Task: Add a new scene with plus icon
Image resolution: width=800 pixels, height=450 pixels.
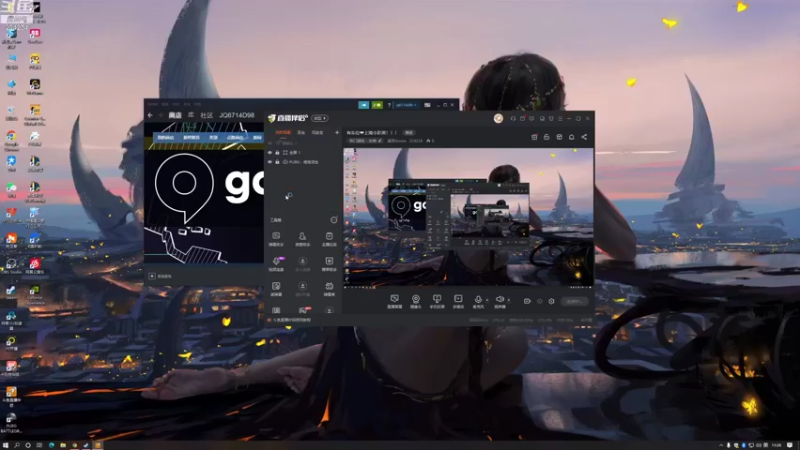Action: click(337, 133)
